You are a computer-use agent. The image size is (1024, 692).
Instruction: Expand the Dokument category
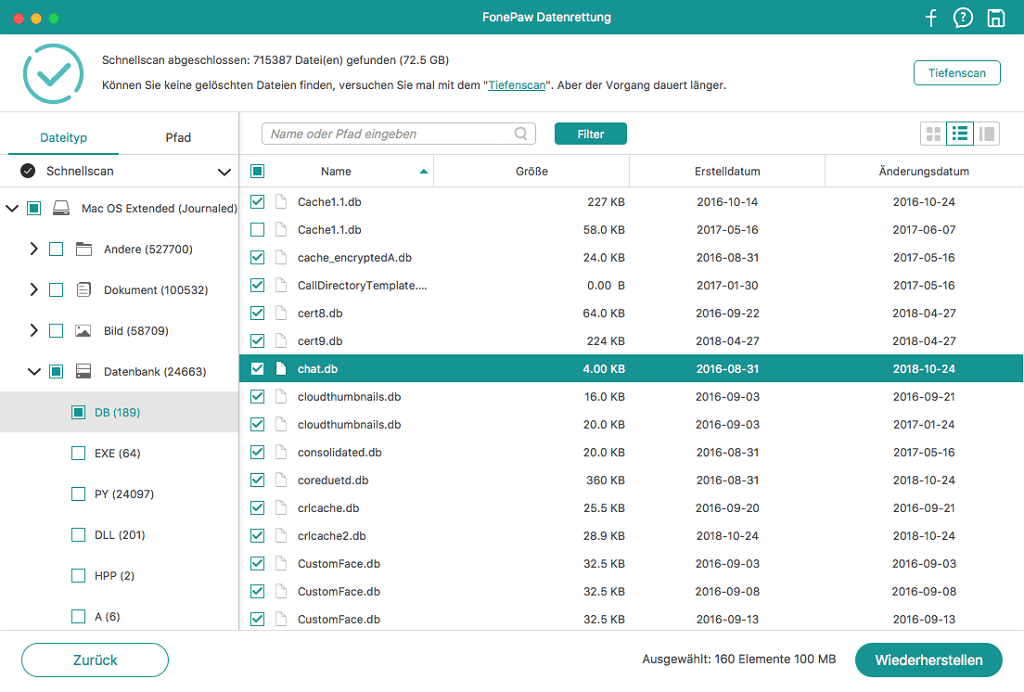(x=34, y=290)
